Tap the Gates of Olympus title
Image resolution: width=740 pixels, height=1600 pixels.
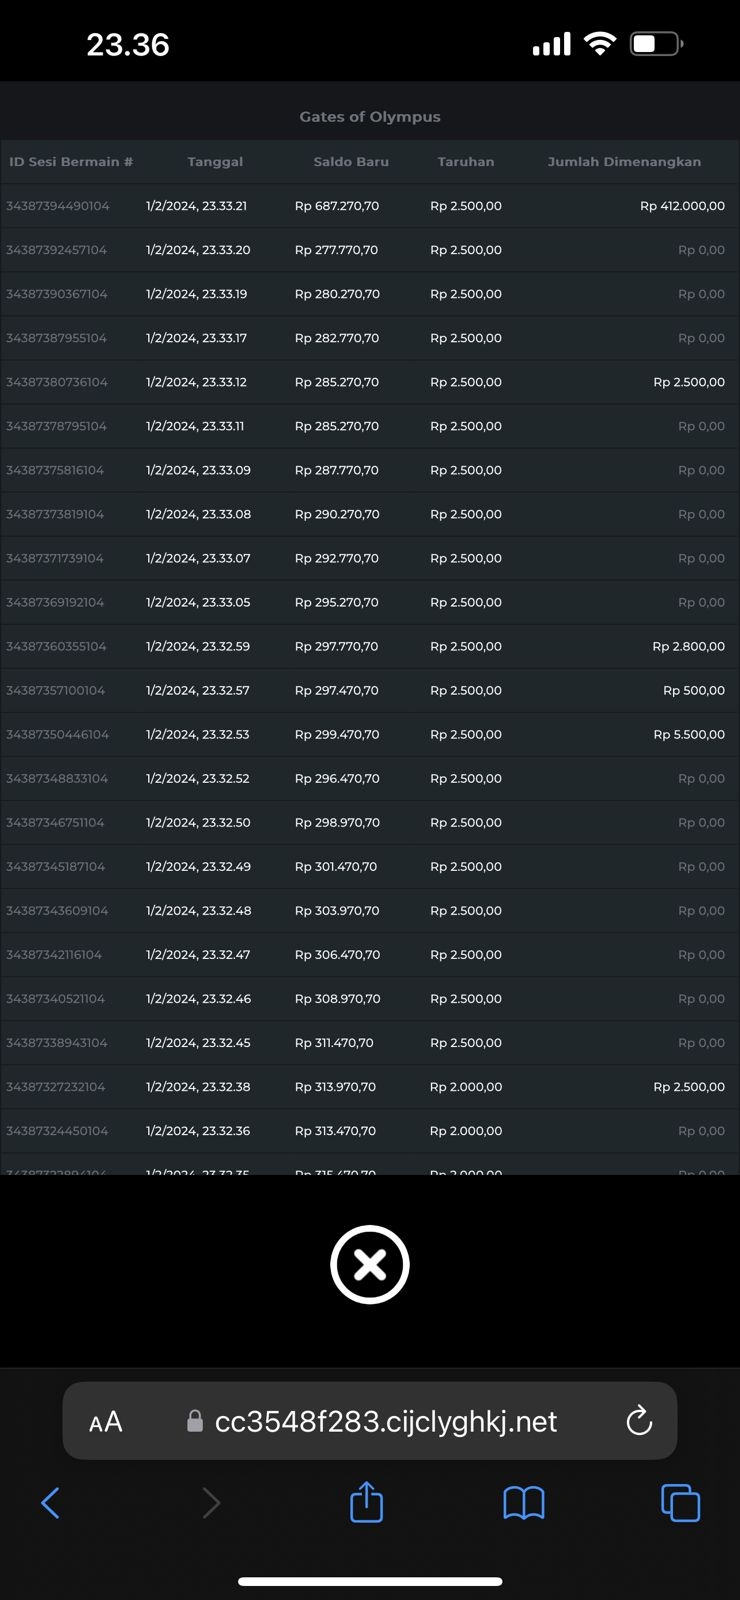click(370, 116)
